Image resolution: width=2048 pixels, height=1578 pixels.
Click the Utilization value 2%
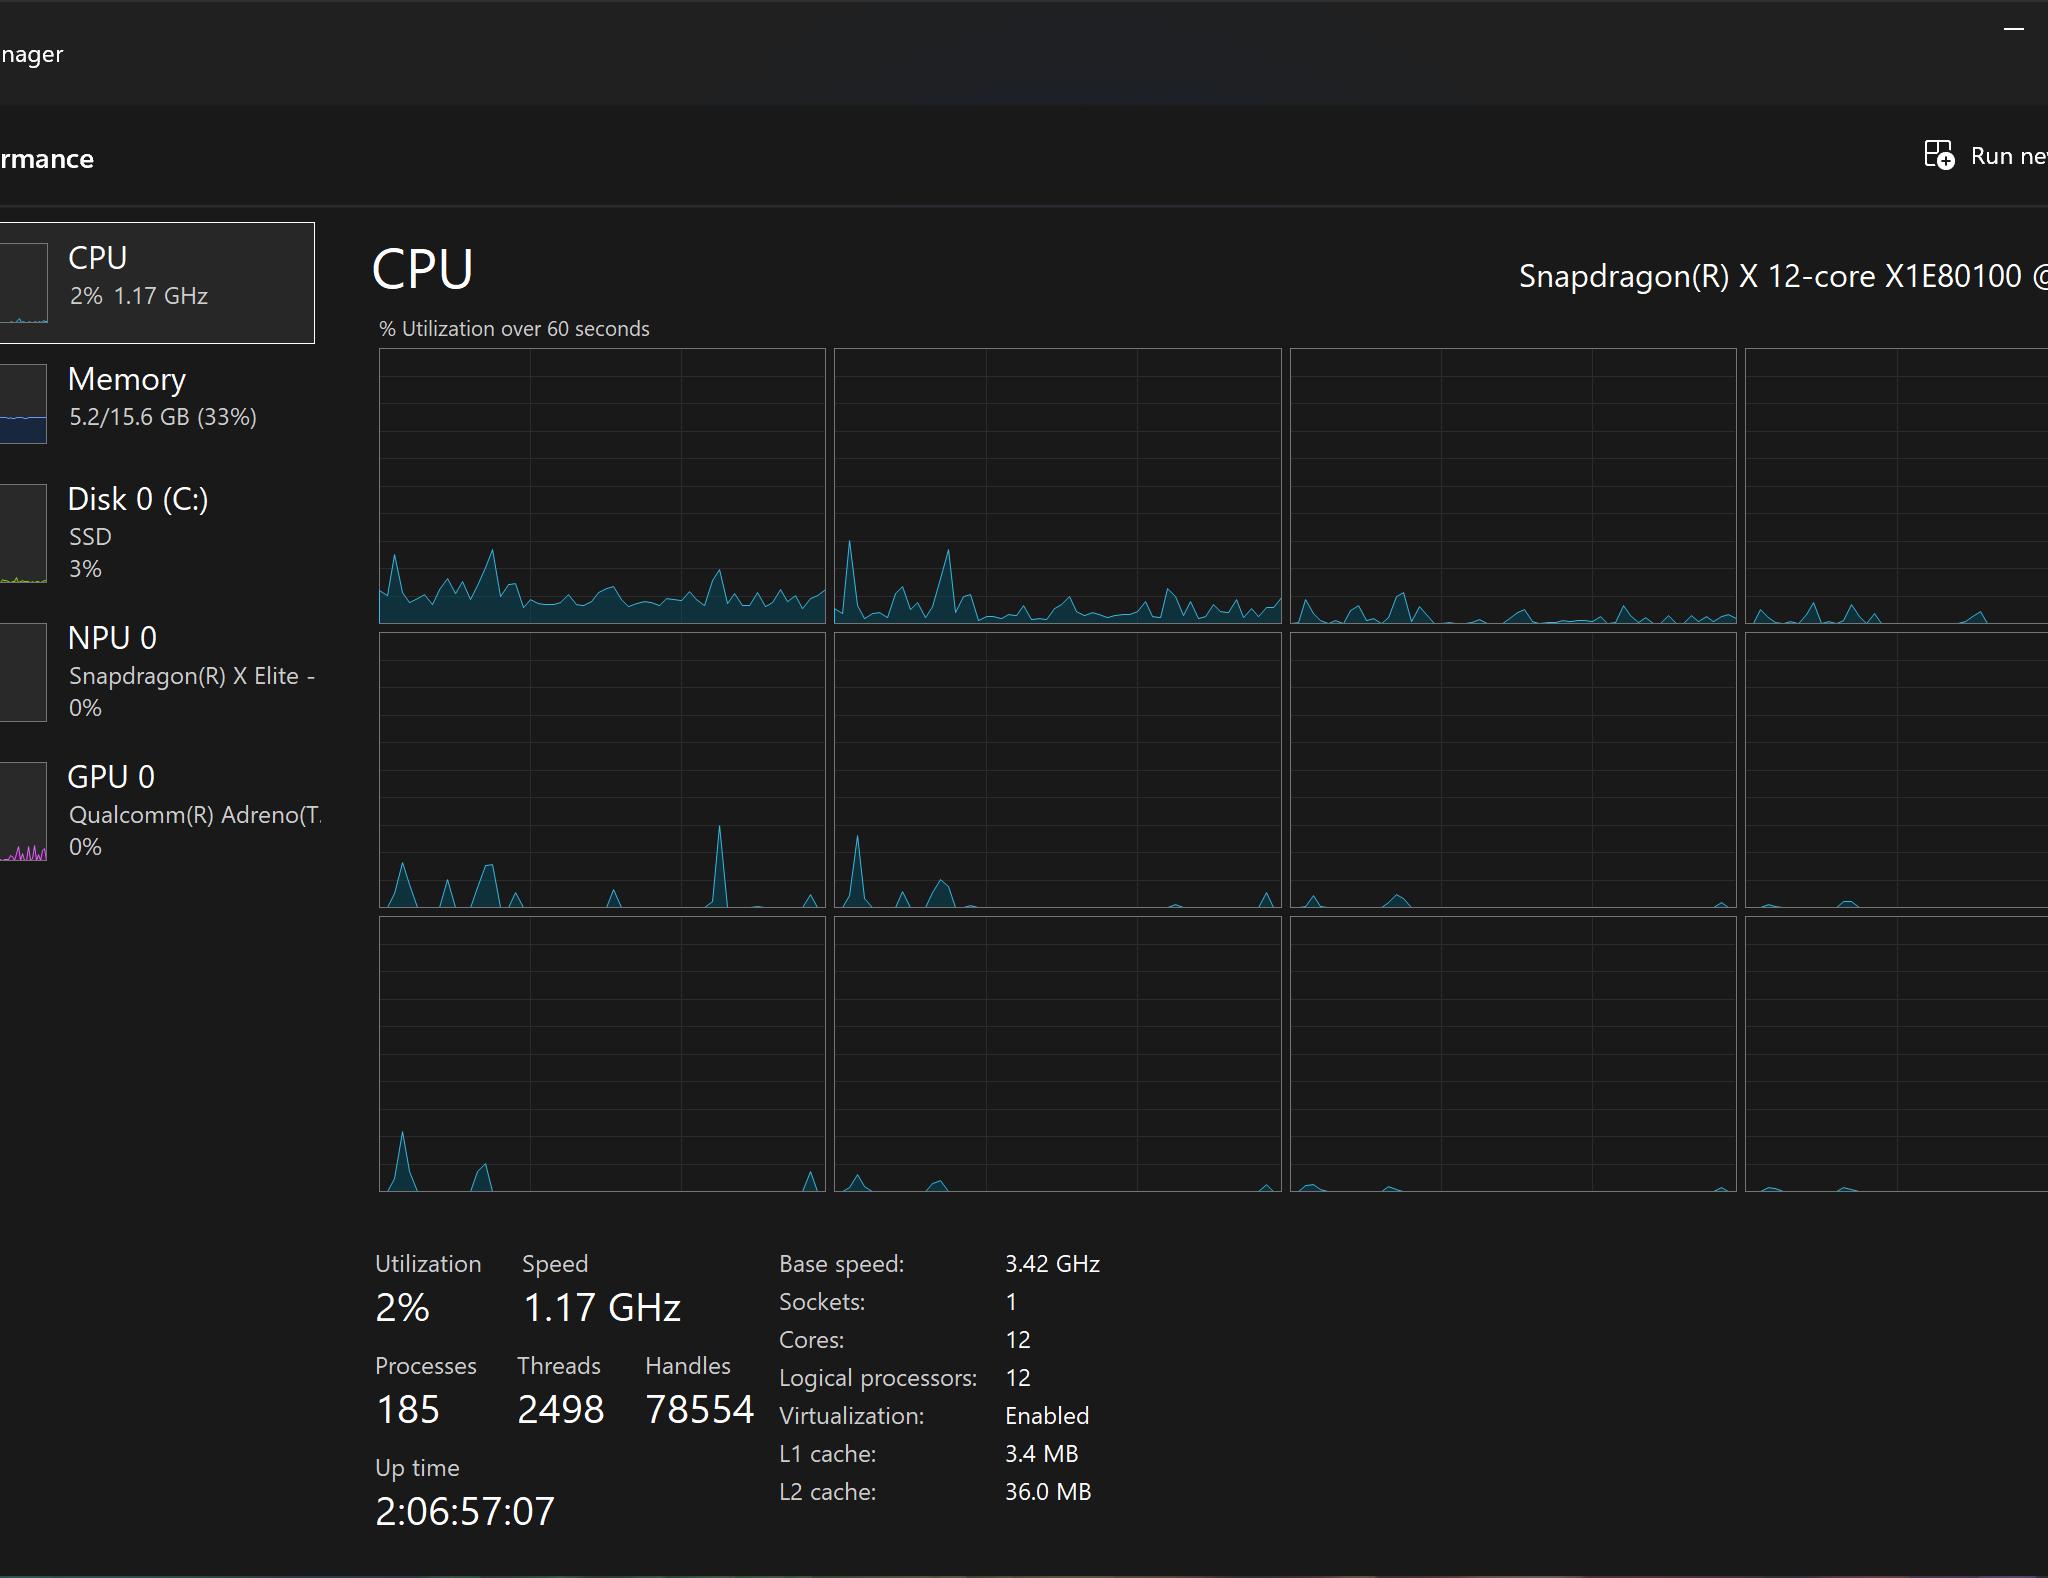click(402, 1308)
